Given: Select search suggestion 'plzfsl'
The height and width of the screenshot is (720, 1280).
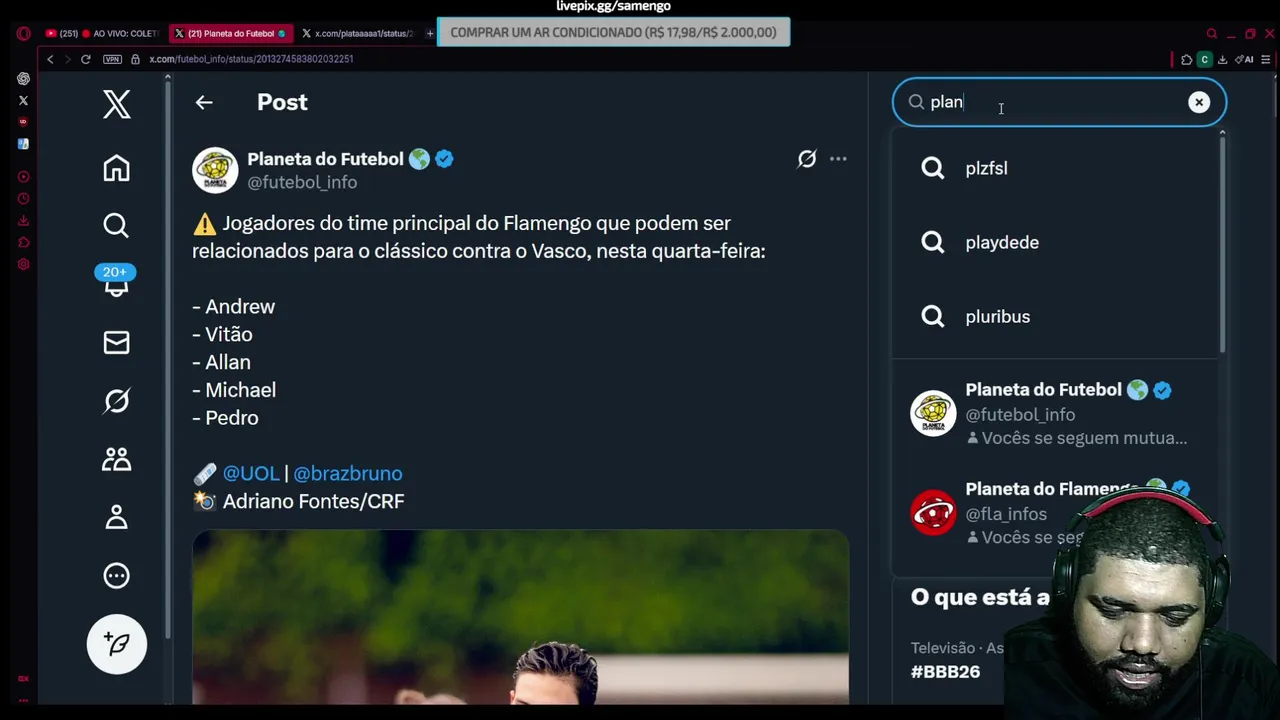Looking at the screenshot, I should (x=1056, y=168).
